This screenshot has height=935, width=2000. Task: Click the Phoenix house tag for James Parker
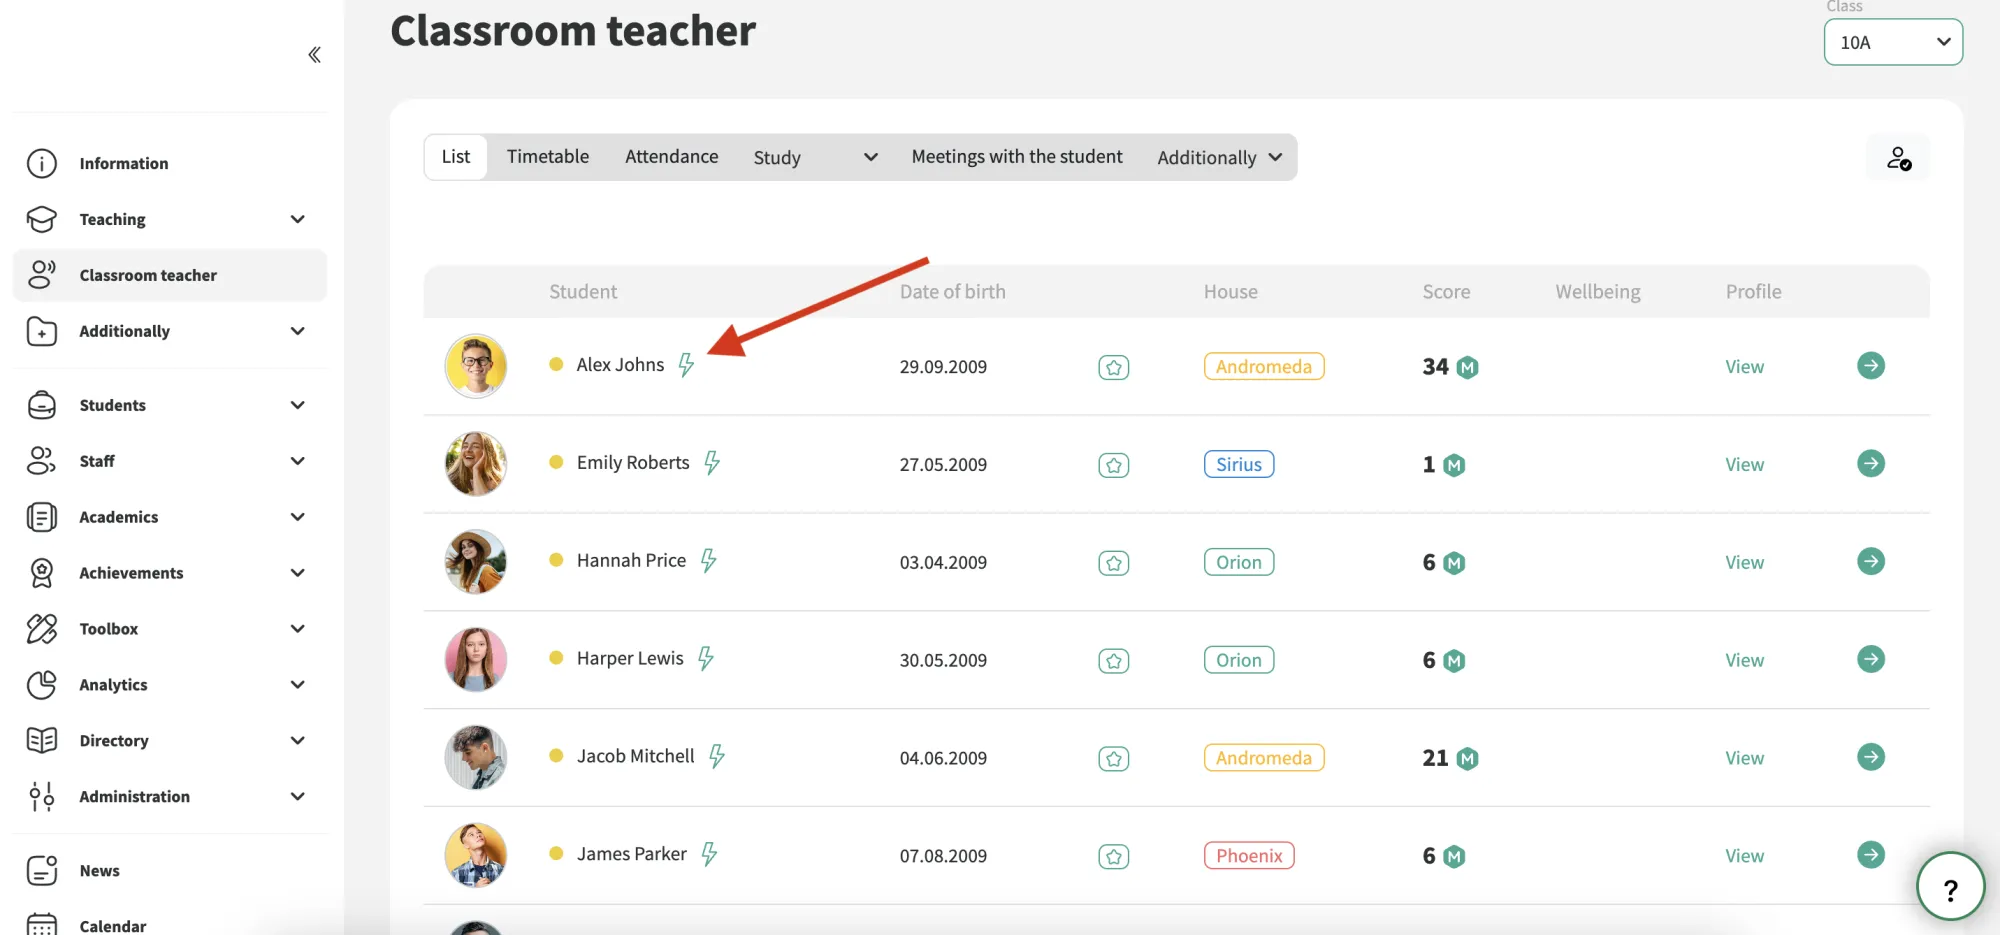1249,856
